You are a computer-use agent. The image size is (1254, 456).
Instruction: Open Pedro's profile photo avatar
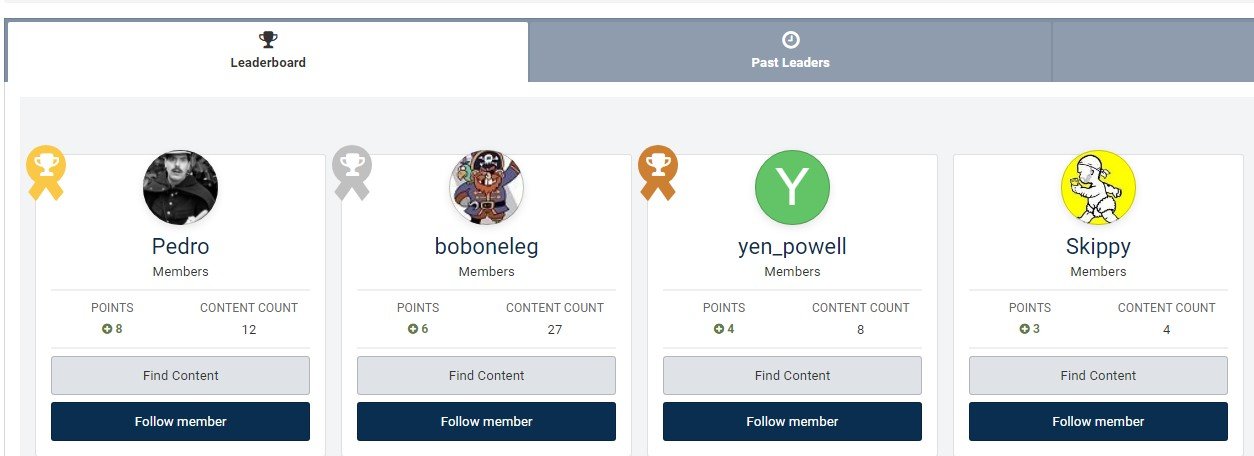tap(180, 188)
